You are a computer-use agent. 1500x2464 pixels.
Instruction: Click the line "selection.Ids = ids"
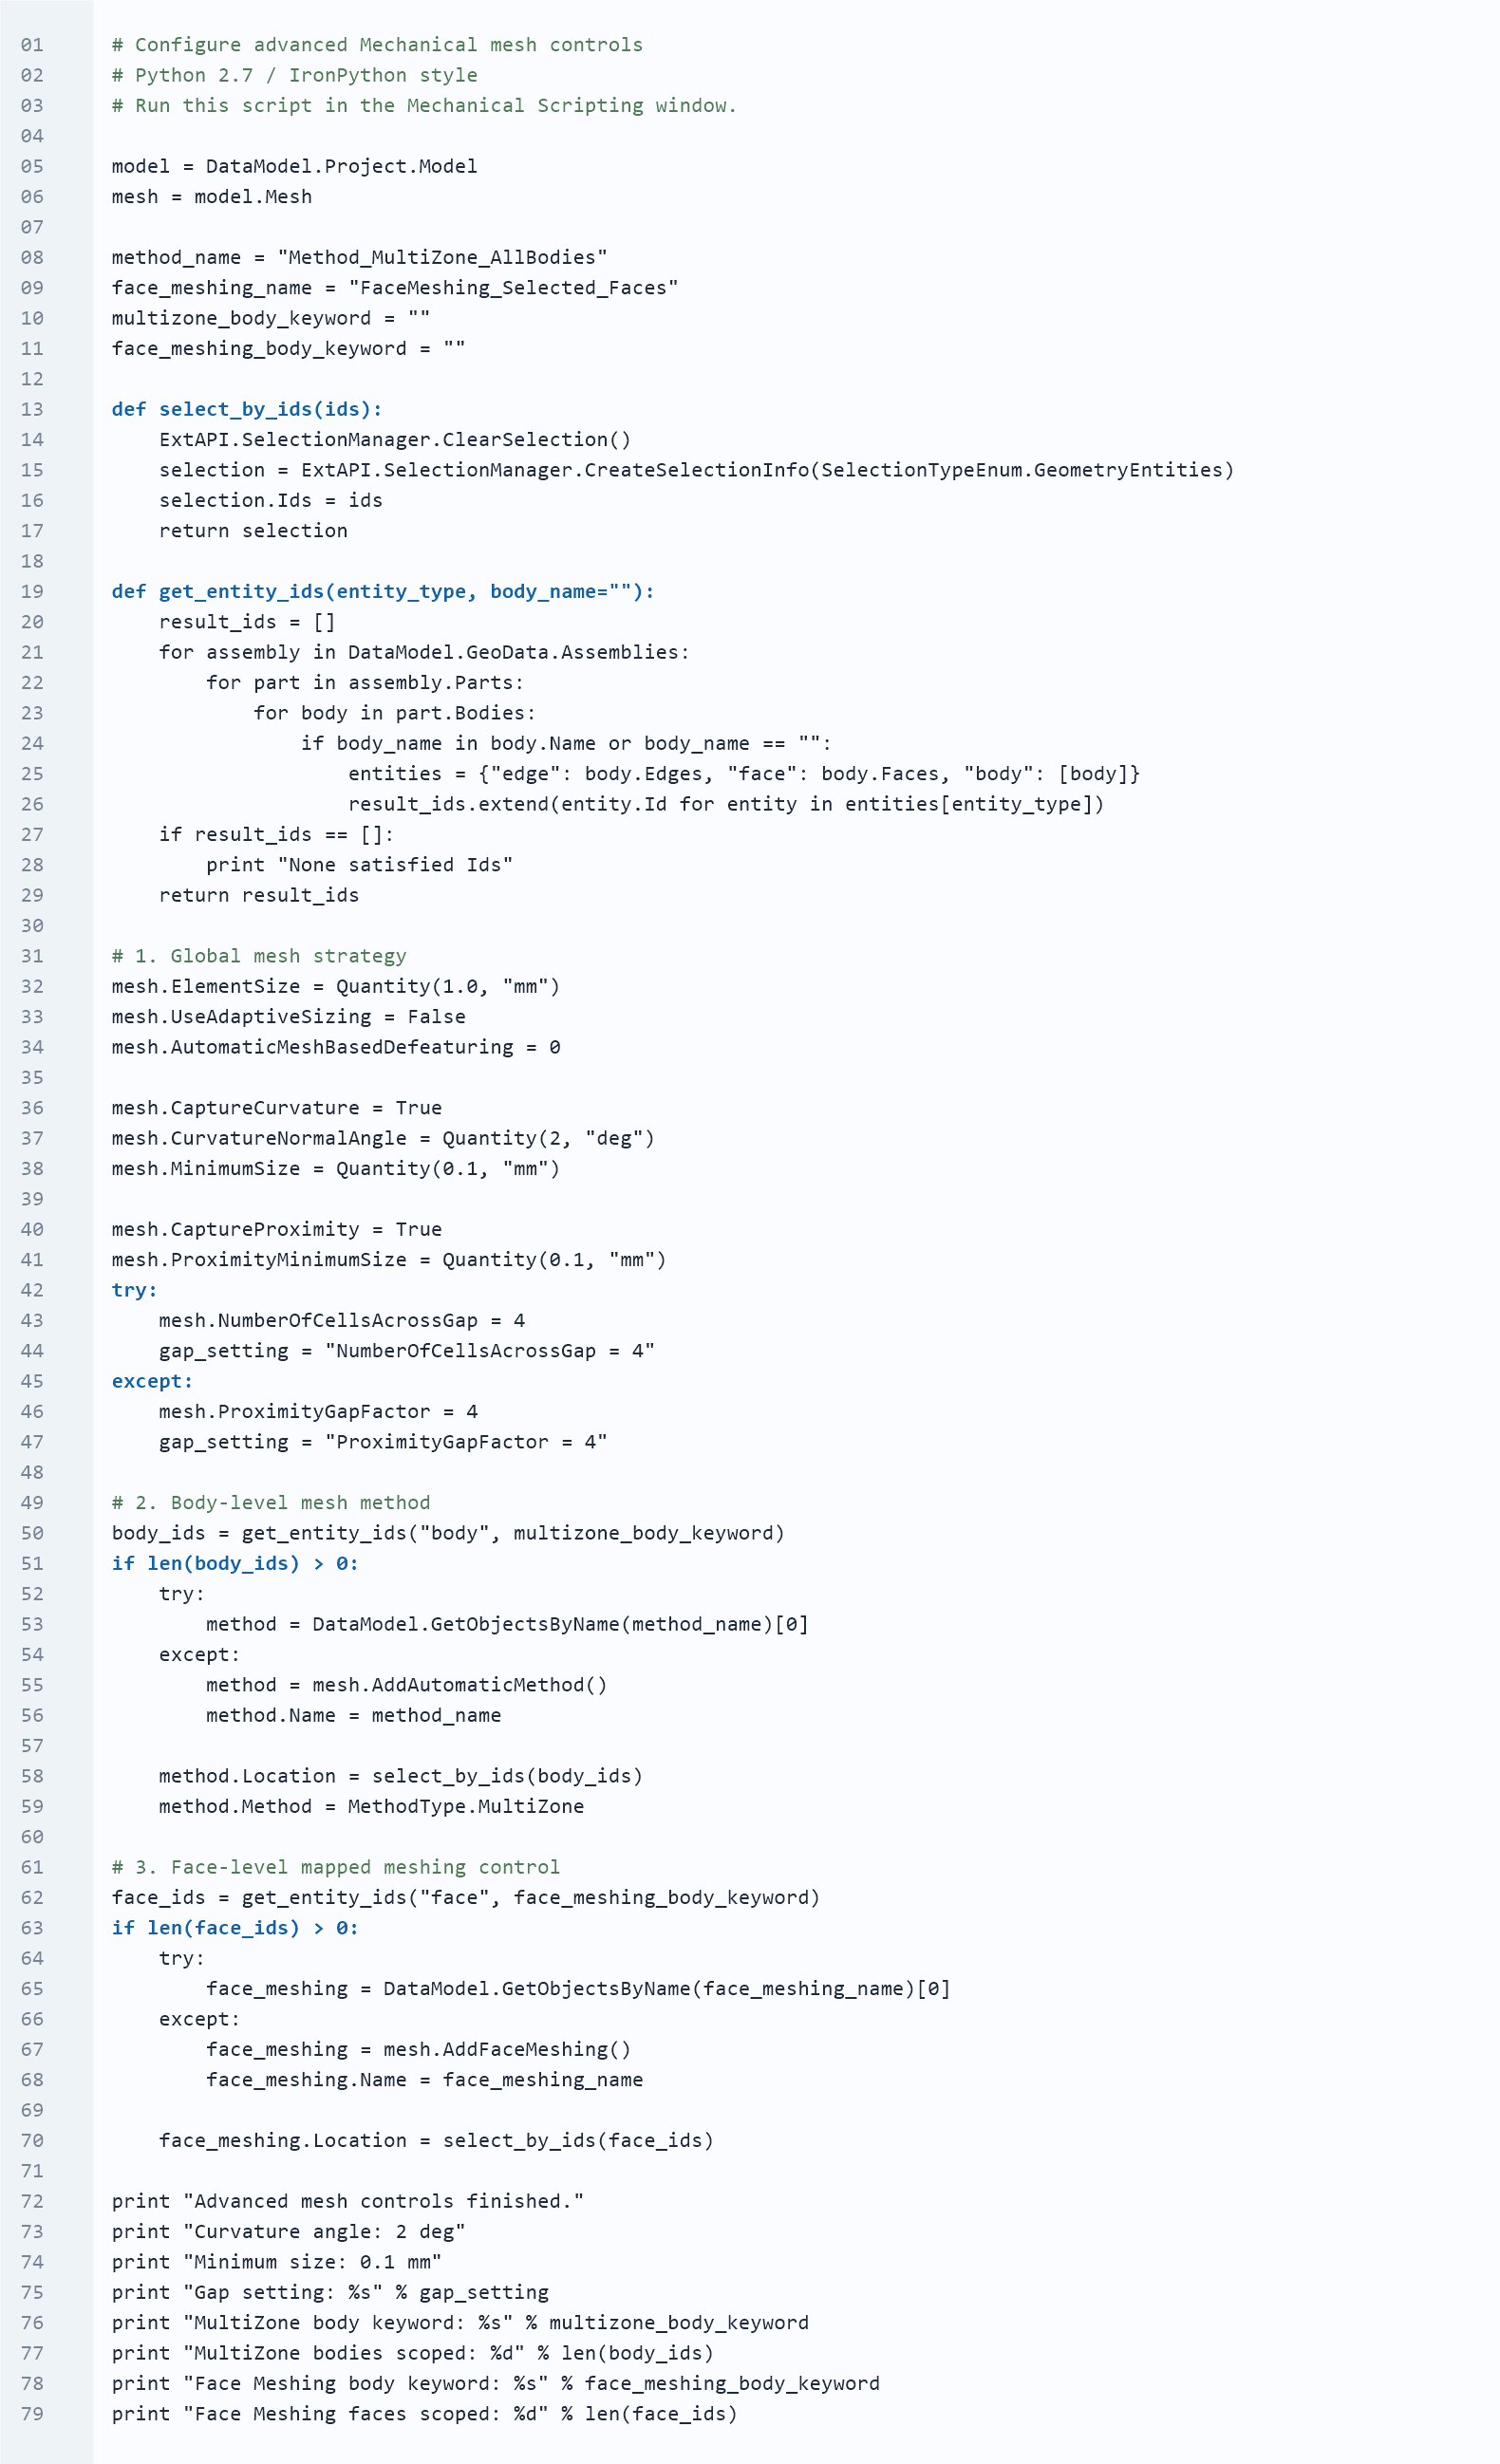click(271, 500)
